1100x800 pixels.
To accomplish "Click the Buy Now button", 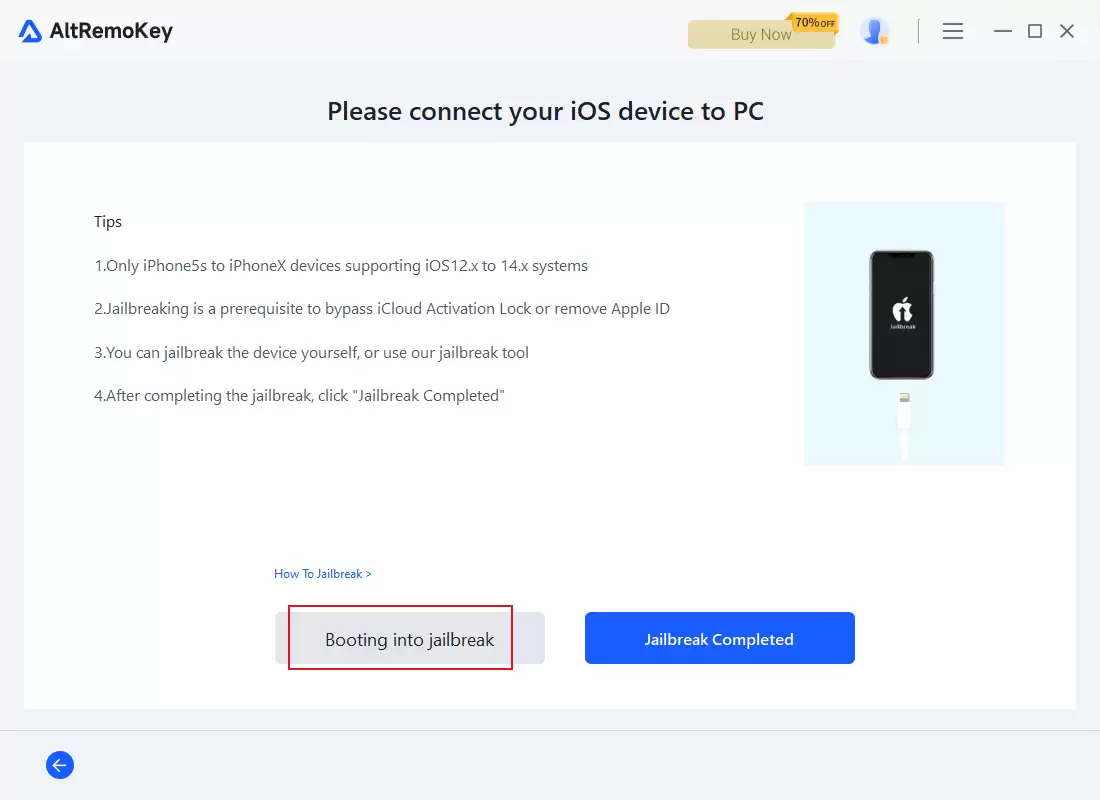I will pyautogui.click(x=761, y=34).
